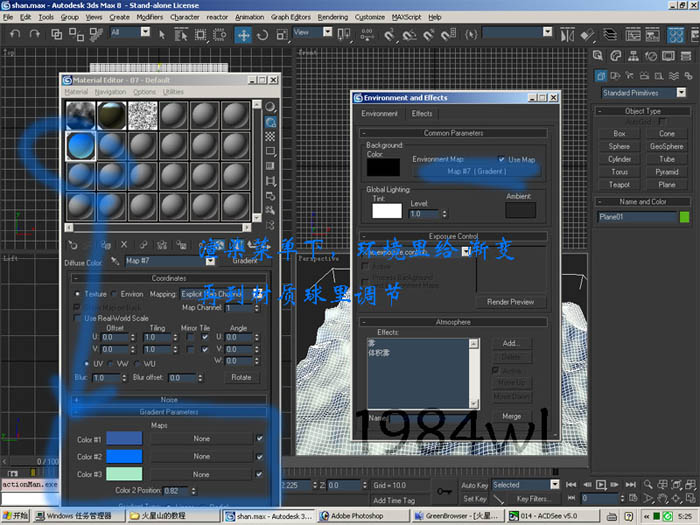700x525 pixels.
Task: Select Texture radio button in Coordinates
Action: pos(78,294)
